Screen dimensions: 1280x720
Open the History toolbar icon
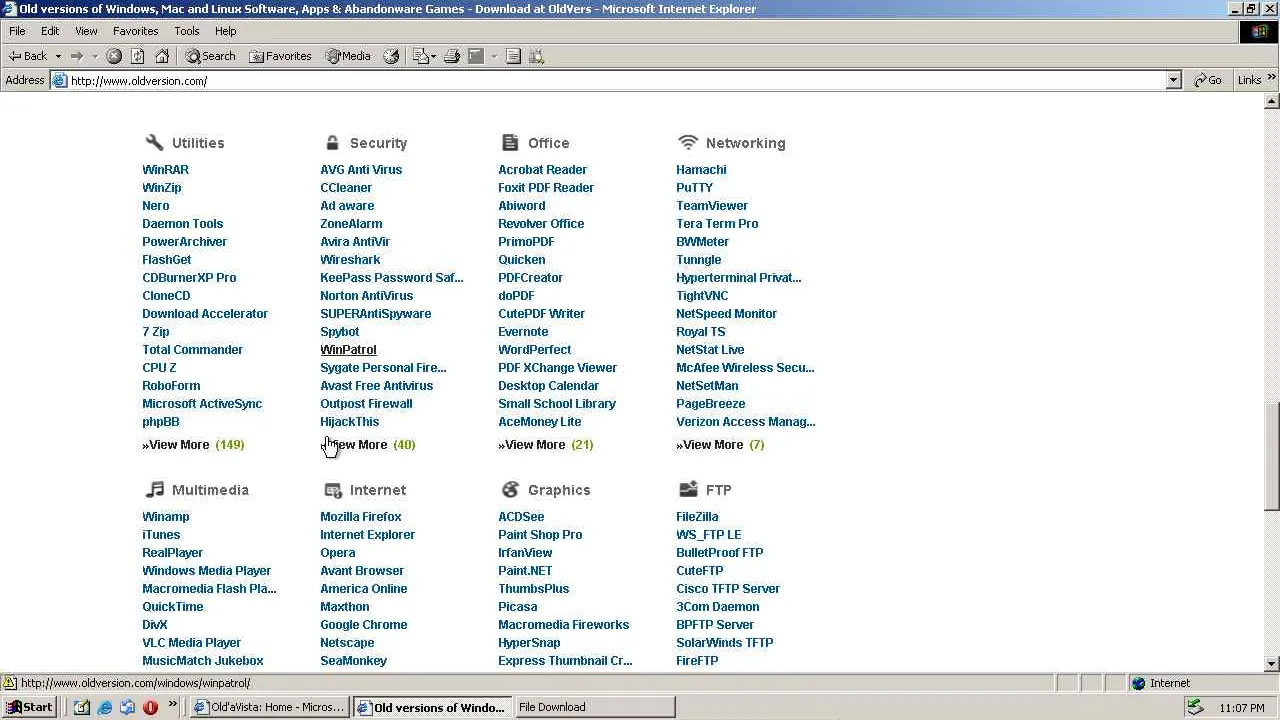(392, 56)
